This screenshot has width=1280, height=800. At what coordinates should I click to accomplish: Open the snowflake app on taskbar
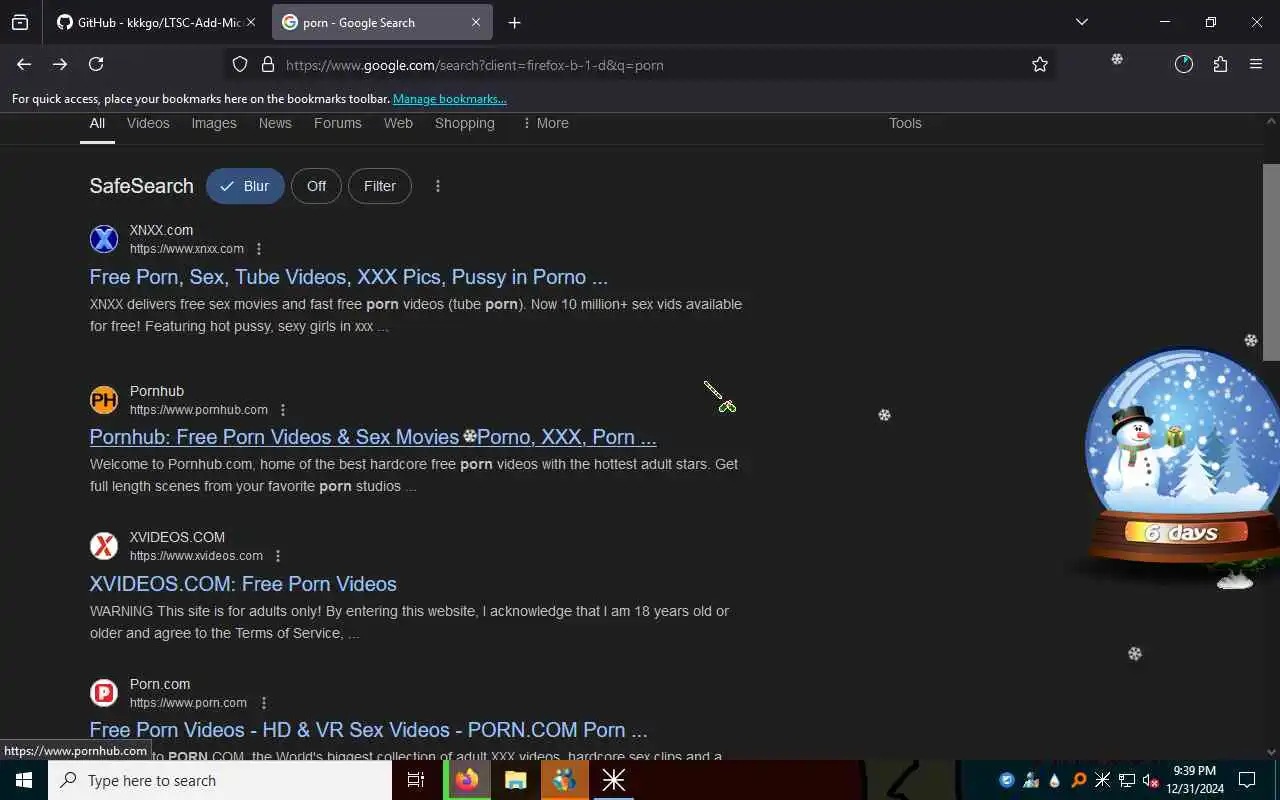pyautogui.click(x=613, y=780)
